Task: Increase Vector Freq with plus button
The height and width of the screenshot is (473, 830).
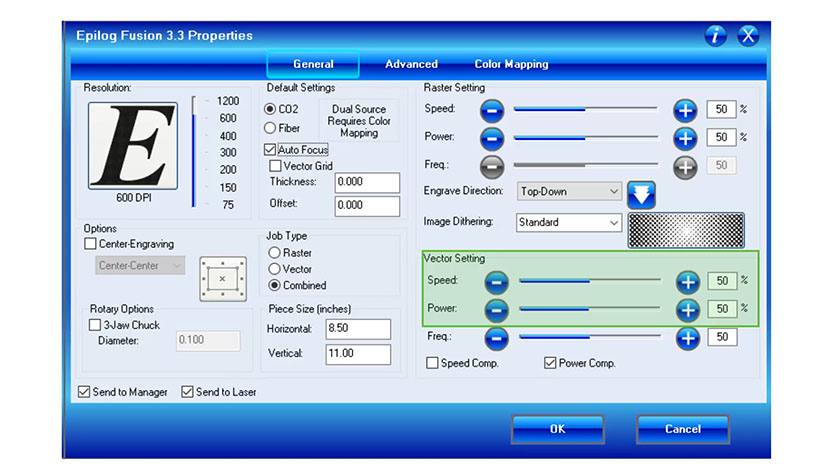Action: (x=687, y=338)
